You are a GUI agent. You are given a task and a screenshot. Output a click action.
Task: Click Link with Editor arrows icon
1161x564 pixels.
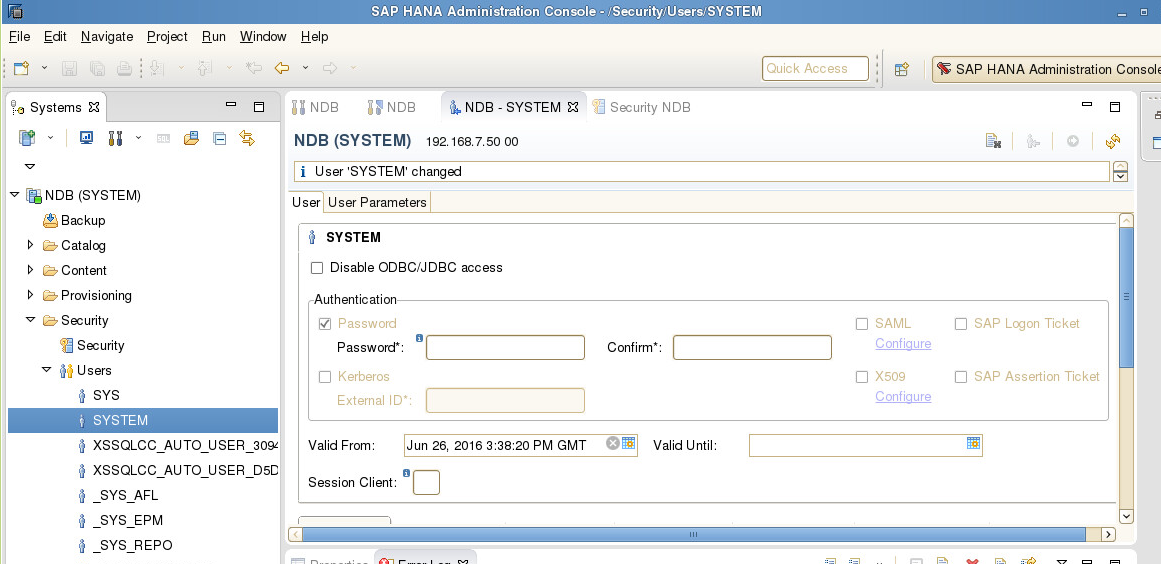(x=247, y=138)
